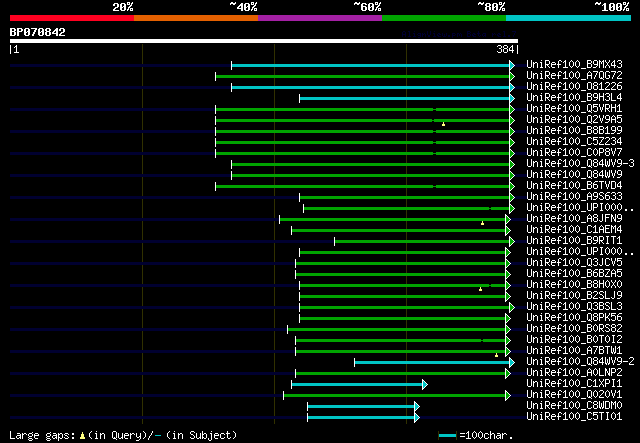Select the red 20% identity color band
This screenshot has width=640, height=443.
tap(72, 18)
